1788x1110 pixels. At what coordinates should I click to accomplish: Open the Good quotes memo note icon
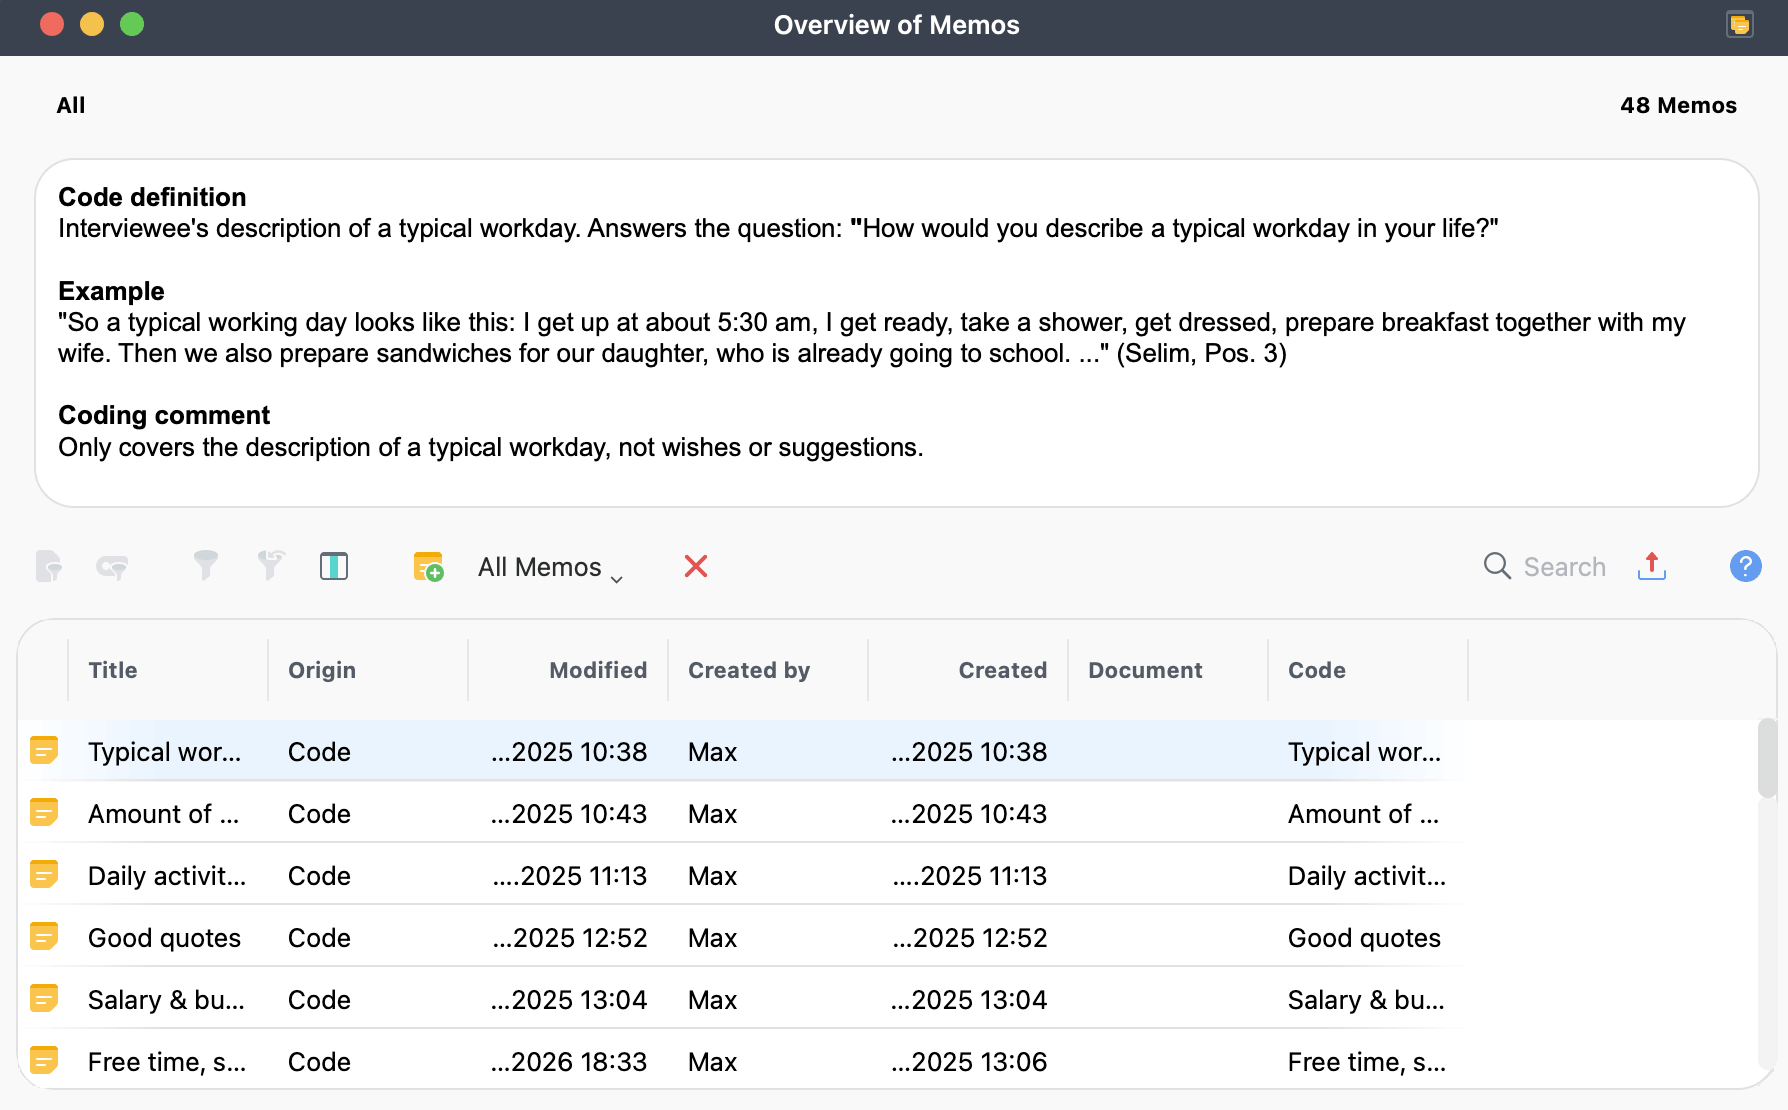(x=44, y=936)
